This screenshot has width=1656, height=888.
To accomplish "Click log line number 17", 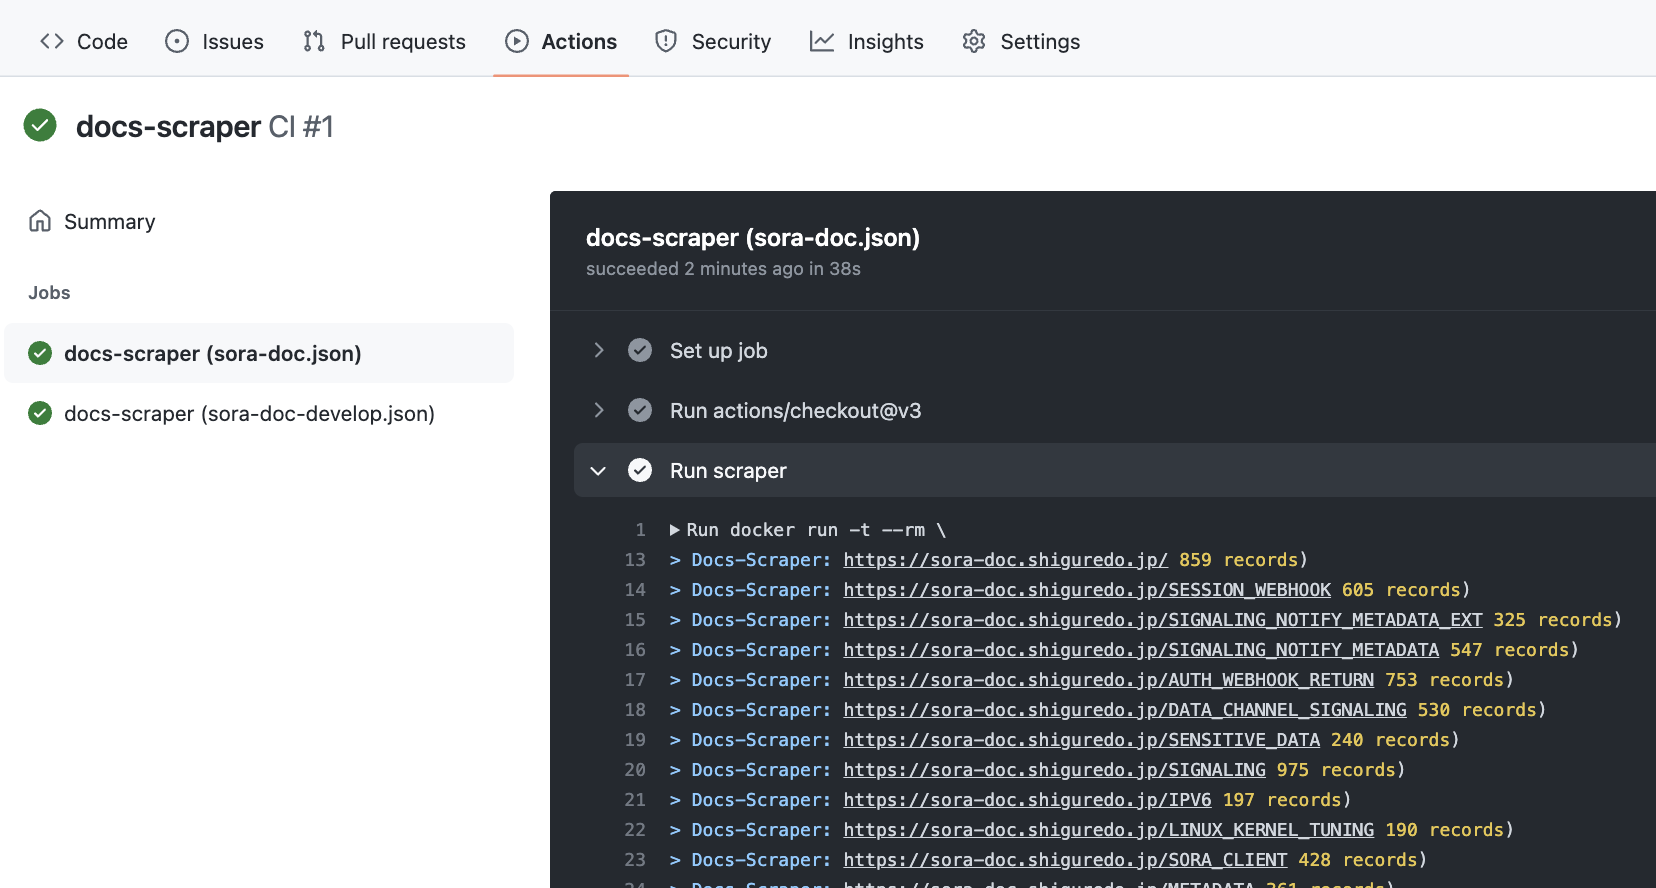I will [x=635, y=680].
